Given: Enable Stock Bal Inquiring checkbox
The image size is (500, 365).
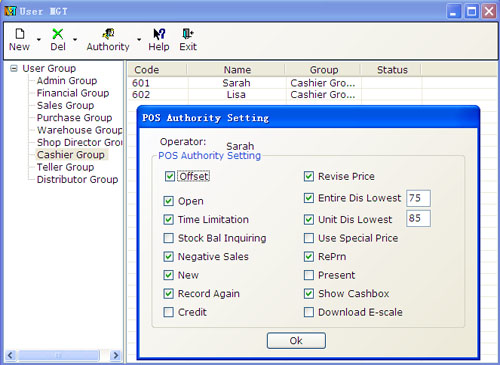Looking at the screenshot, I should (x=169, y=238).
